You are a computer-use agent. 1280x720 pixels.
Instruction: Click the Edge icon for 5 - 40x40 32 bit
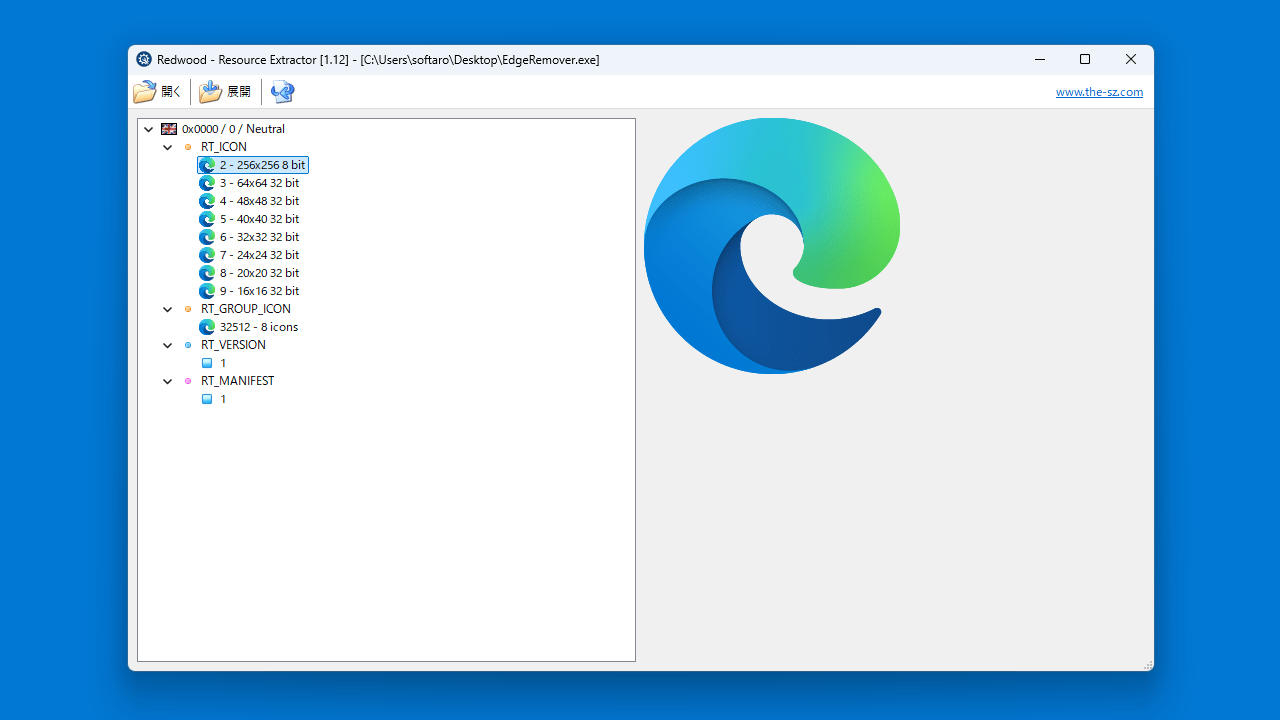click(207, 219)
